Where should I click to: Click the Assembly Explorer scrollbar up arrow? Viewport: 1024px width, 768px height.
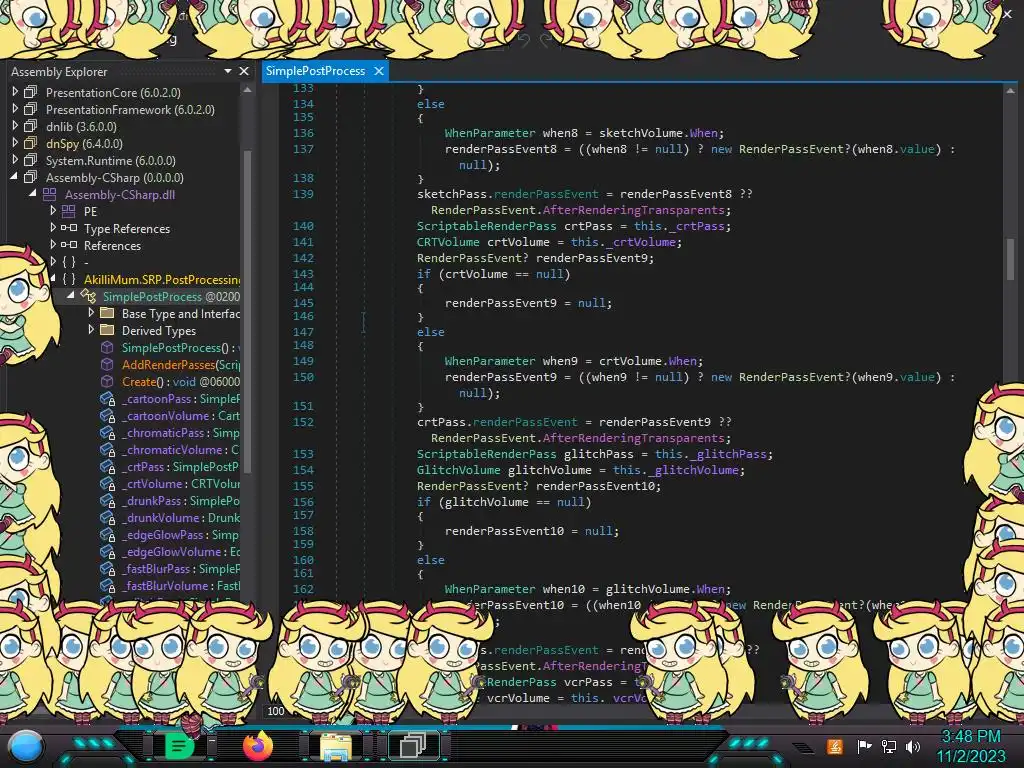point(247,90)
